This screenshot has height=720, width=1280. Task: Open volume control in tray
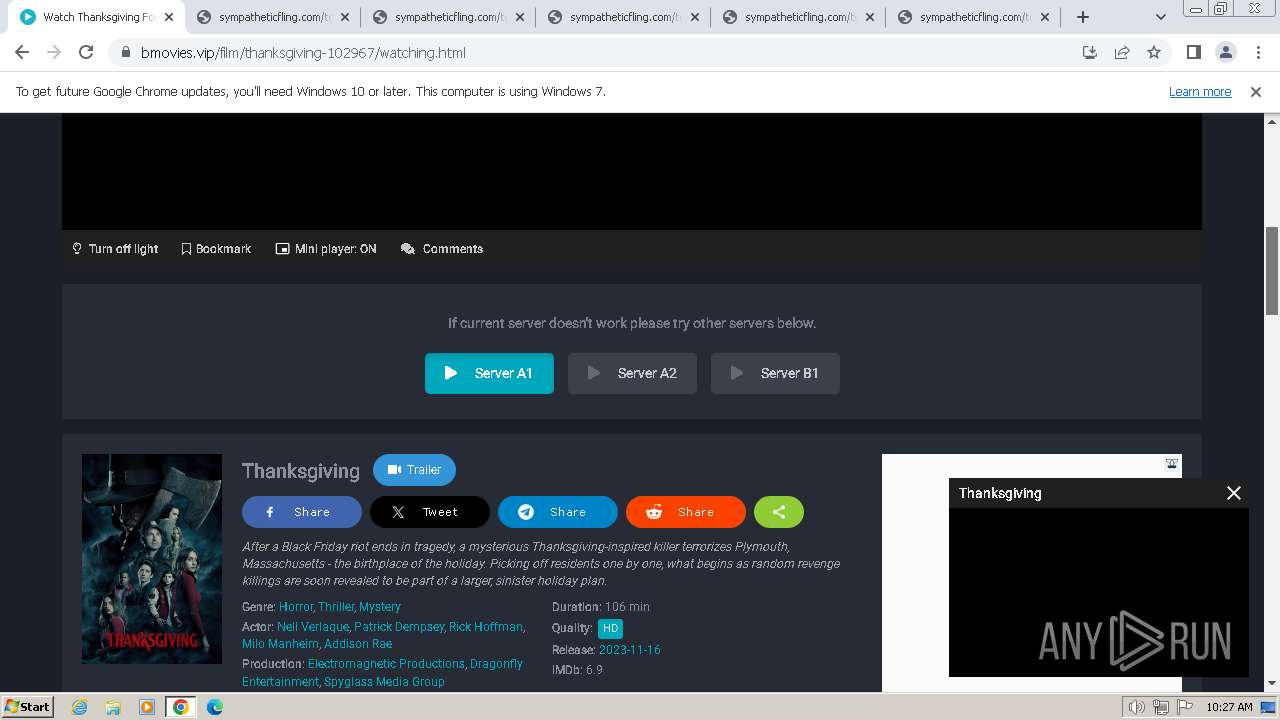1137,707
